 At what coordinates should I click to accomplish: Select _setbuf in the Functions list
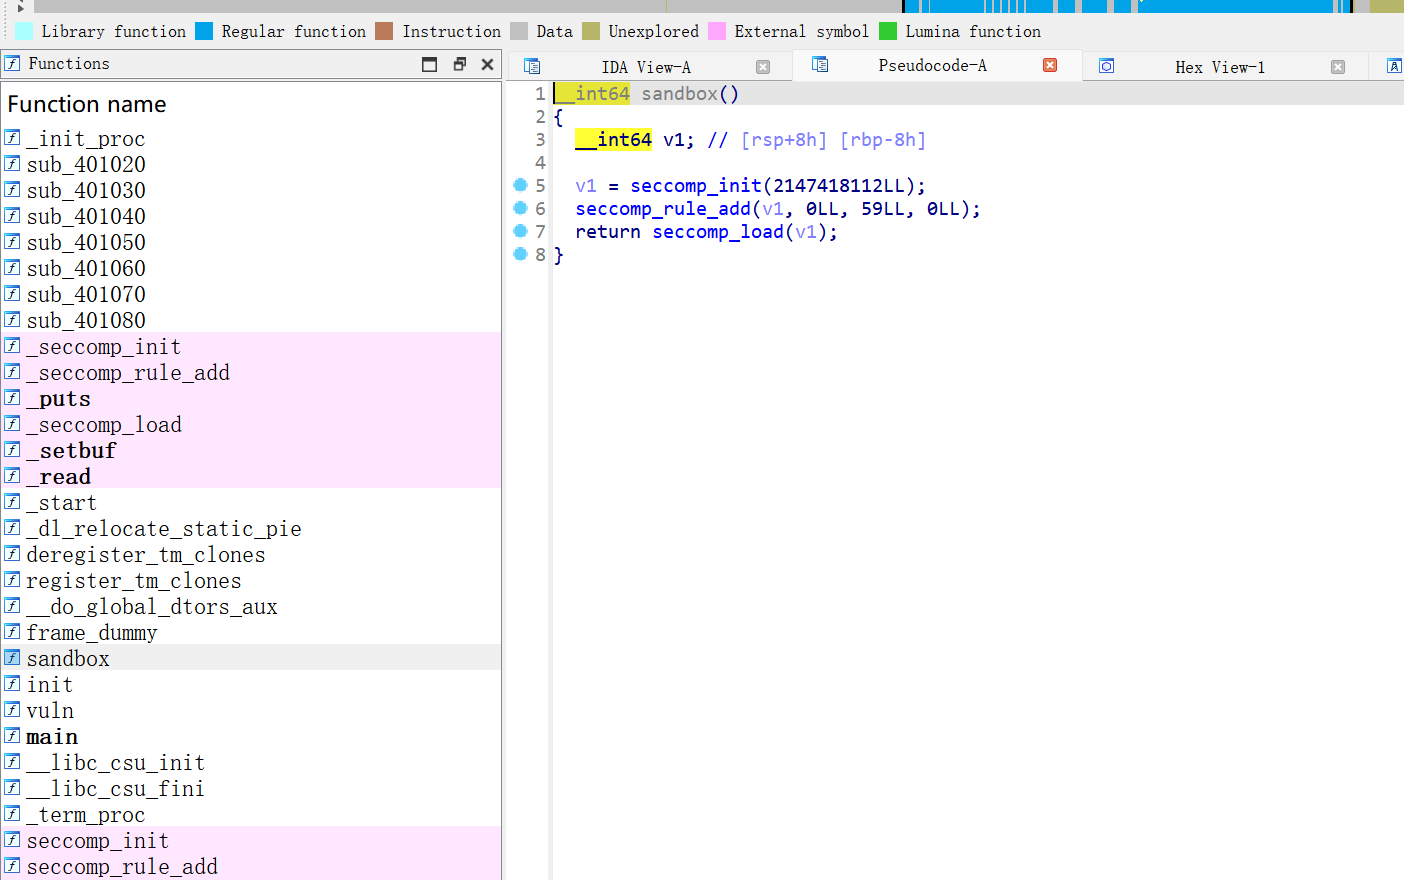[251, 450]
